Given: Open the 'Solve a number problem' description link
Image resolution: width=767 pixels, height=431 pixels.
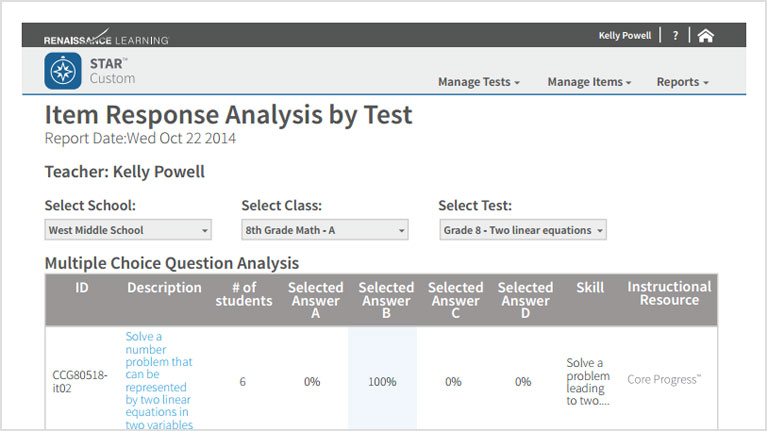Looking at the screenshot, I should pos(159,381).
